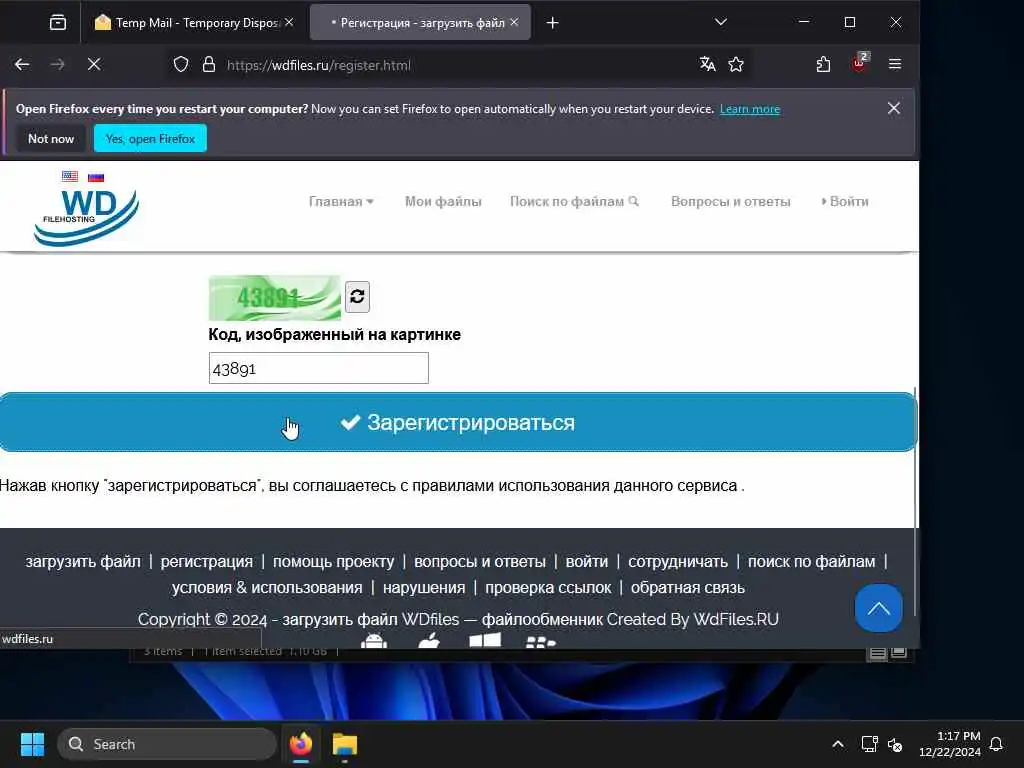
Task: Open the Learn more link
Action: [x=750, y=109]
